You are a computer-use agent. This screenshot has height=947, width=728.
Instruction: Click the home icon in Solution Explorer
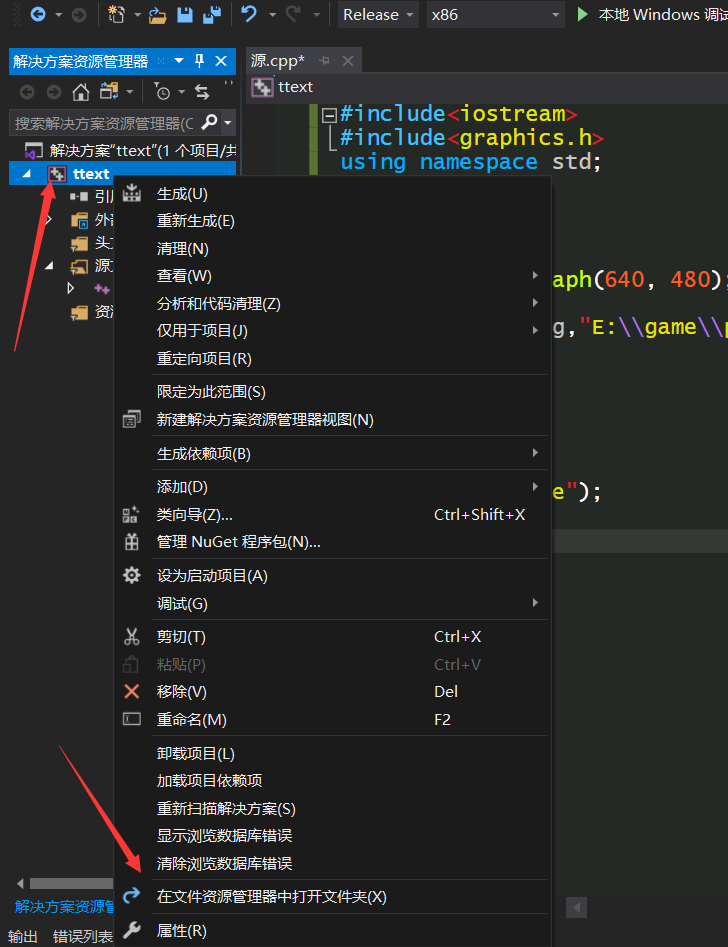pyautogui.click(x=80, y=92)
